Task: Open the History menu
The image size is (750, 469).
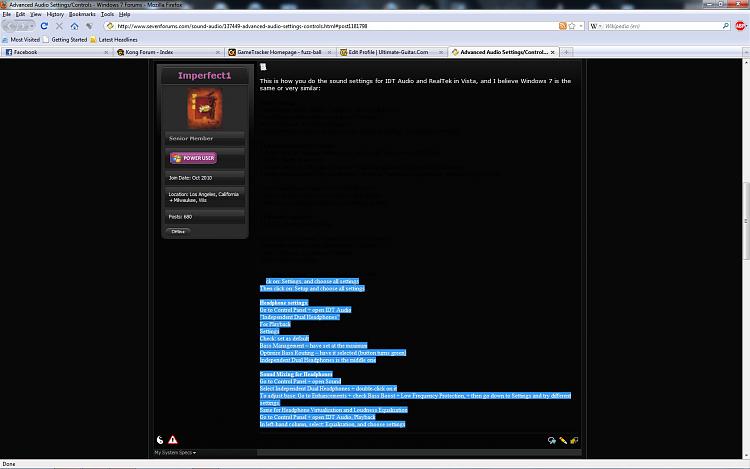Action: click(x=55, y=14)
